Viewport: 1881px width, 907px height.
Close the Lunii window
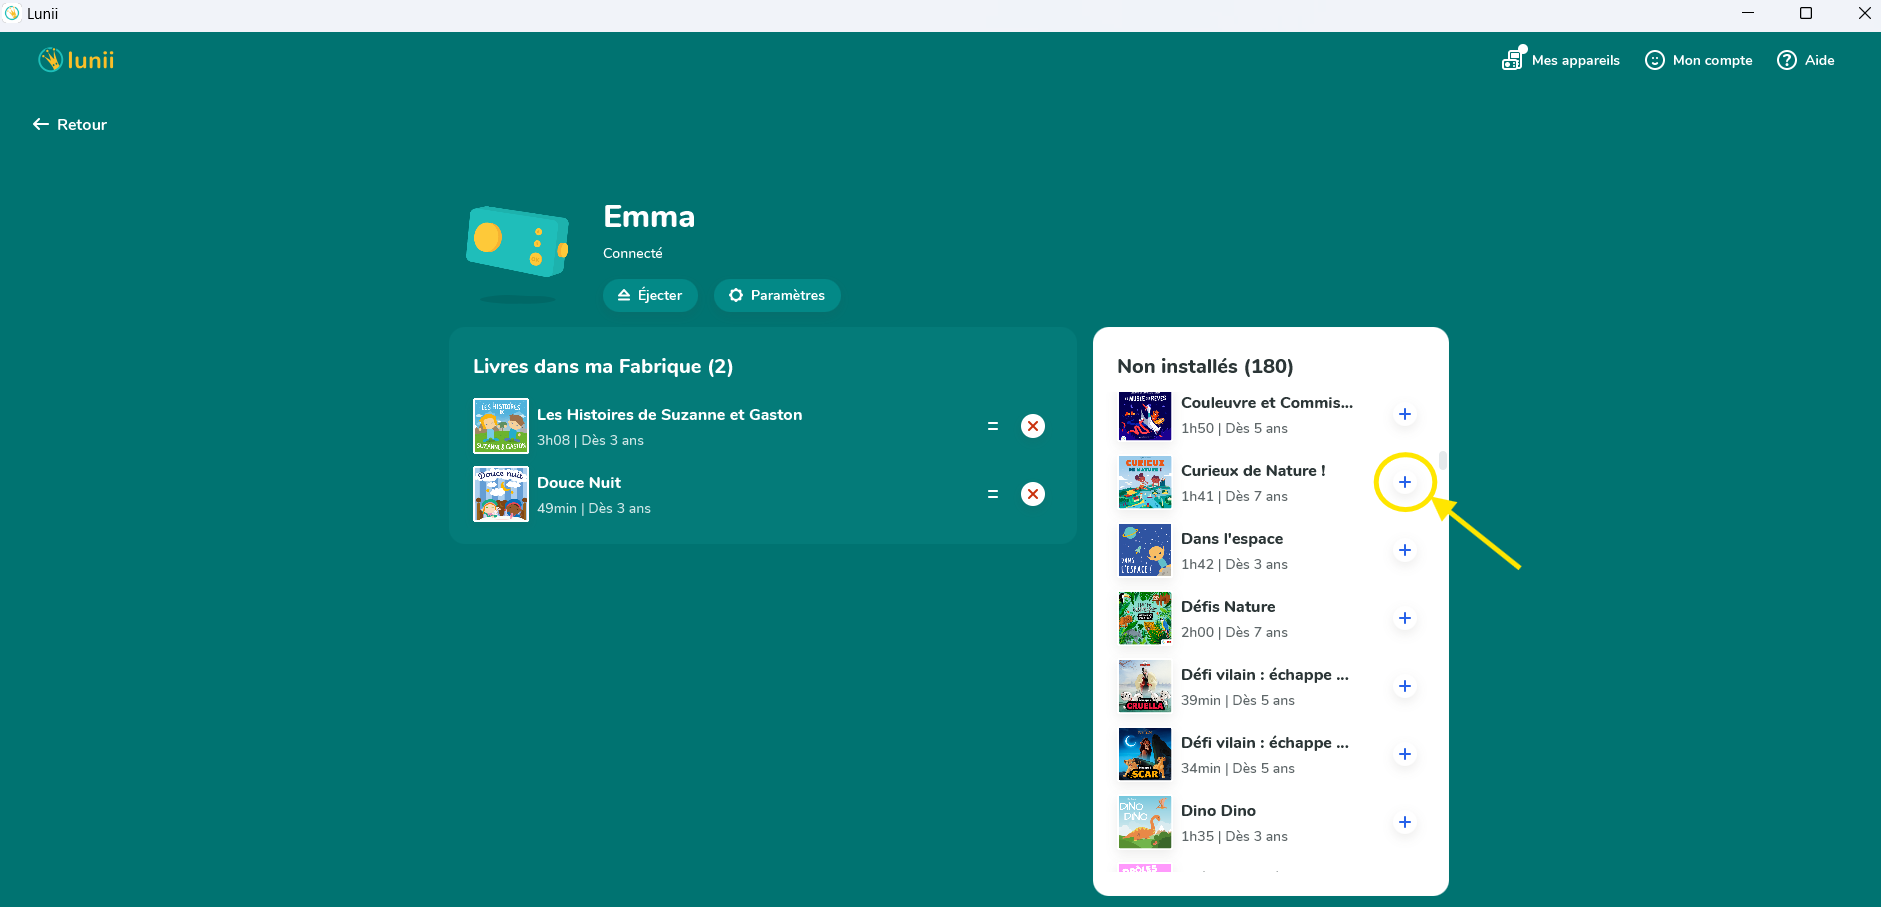point(1864,13)
